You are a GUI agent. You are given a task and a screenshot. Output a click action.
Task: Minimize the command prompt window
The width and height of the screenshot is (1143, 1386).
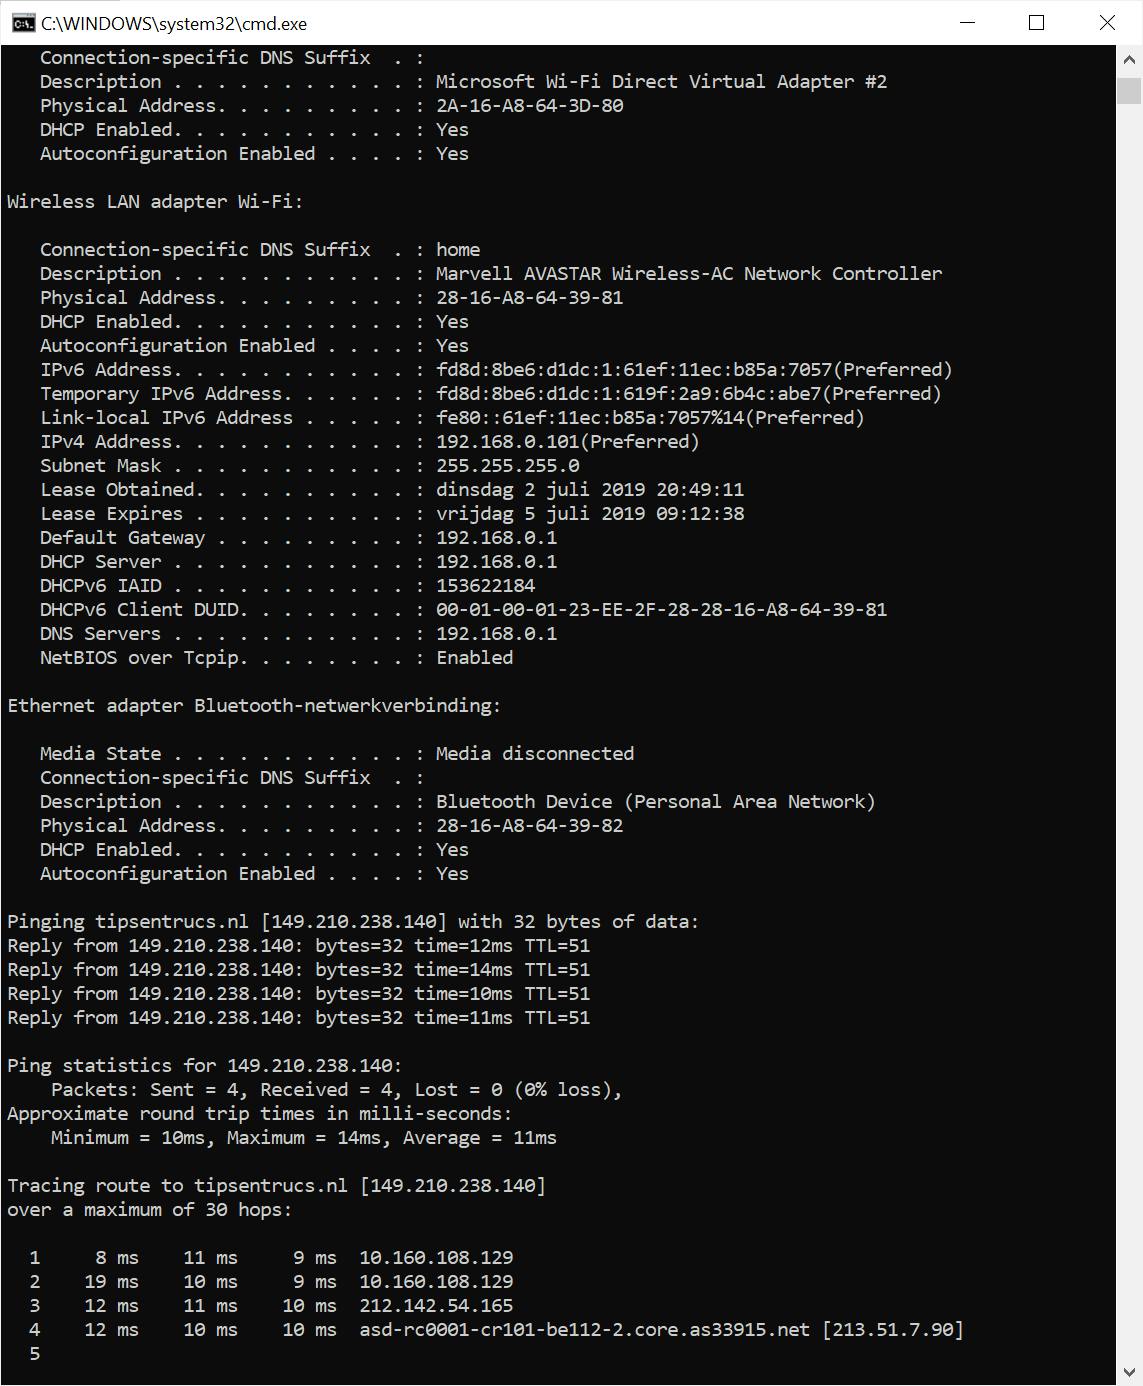pyautogui.click(x=967, y=23)
